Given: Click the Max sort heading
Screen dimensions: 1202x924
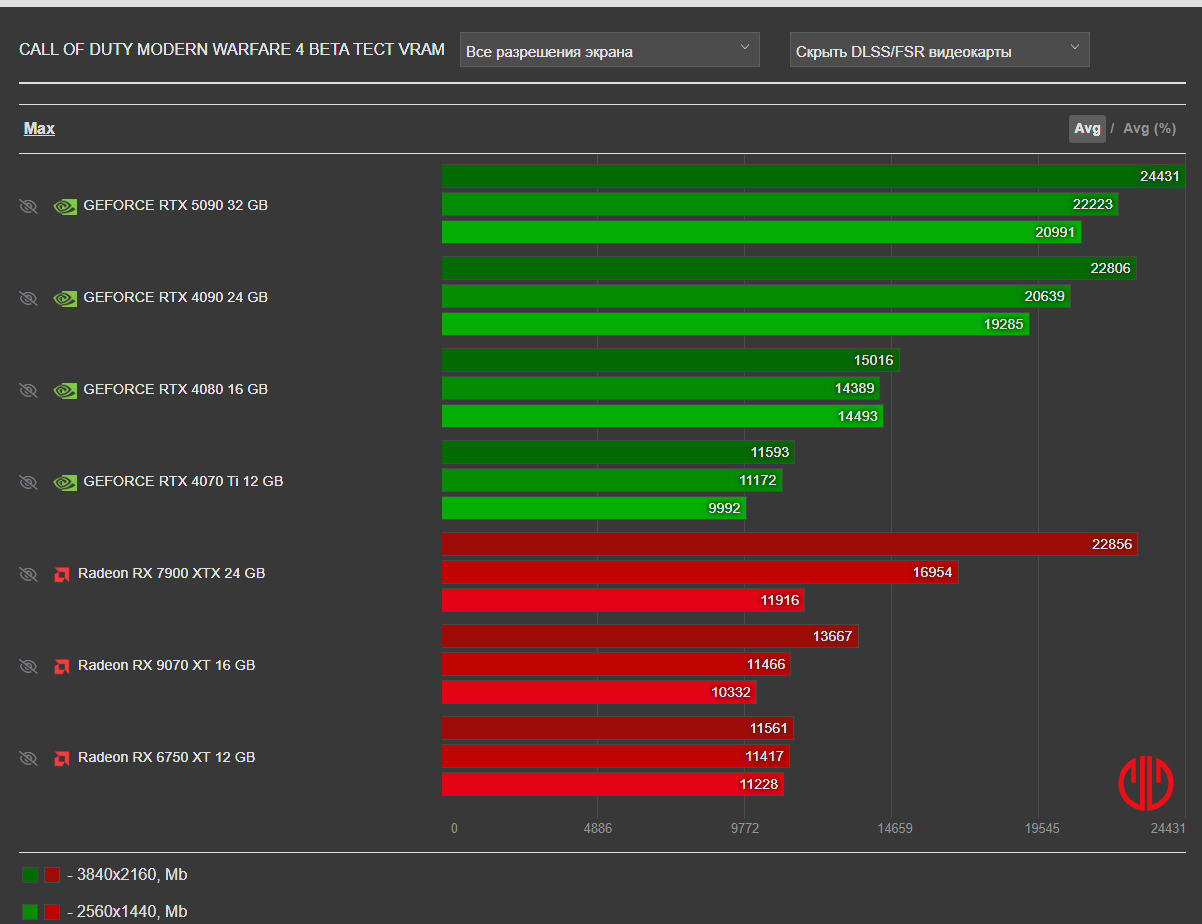Looking at the screenshot, I should tap(40, 128).
